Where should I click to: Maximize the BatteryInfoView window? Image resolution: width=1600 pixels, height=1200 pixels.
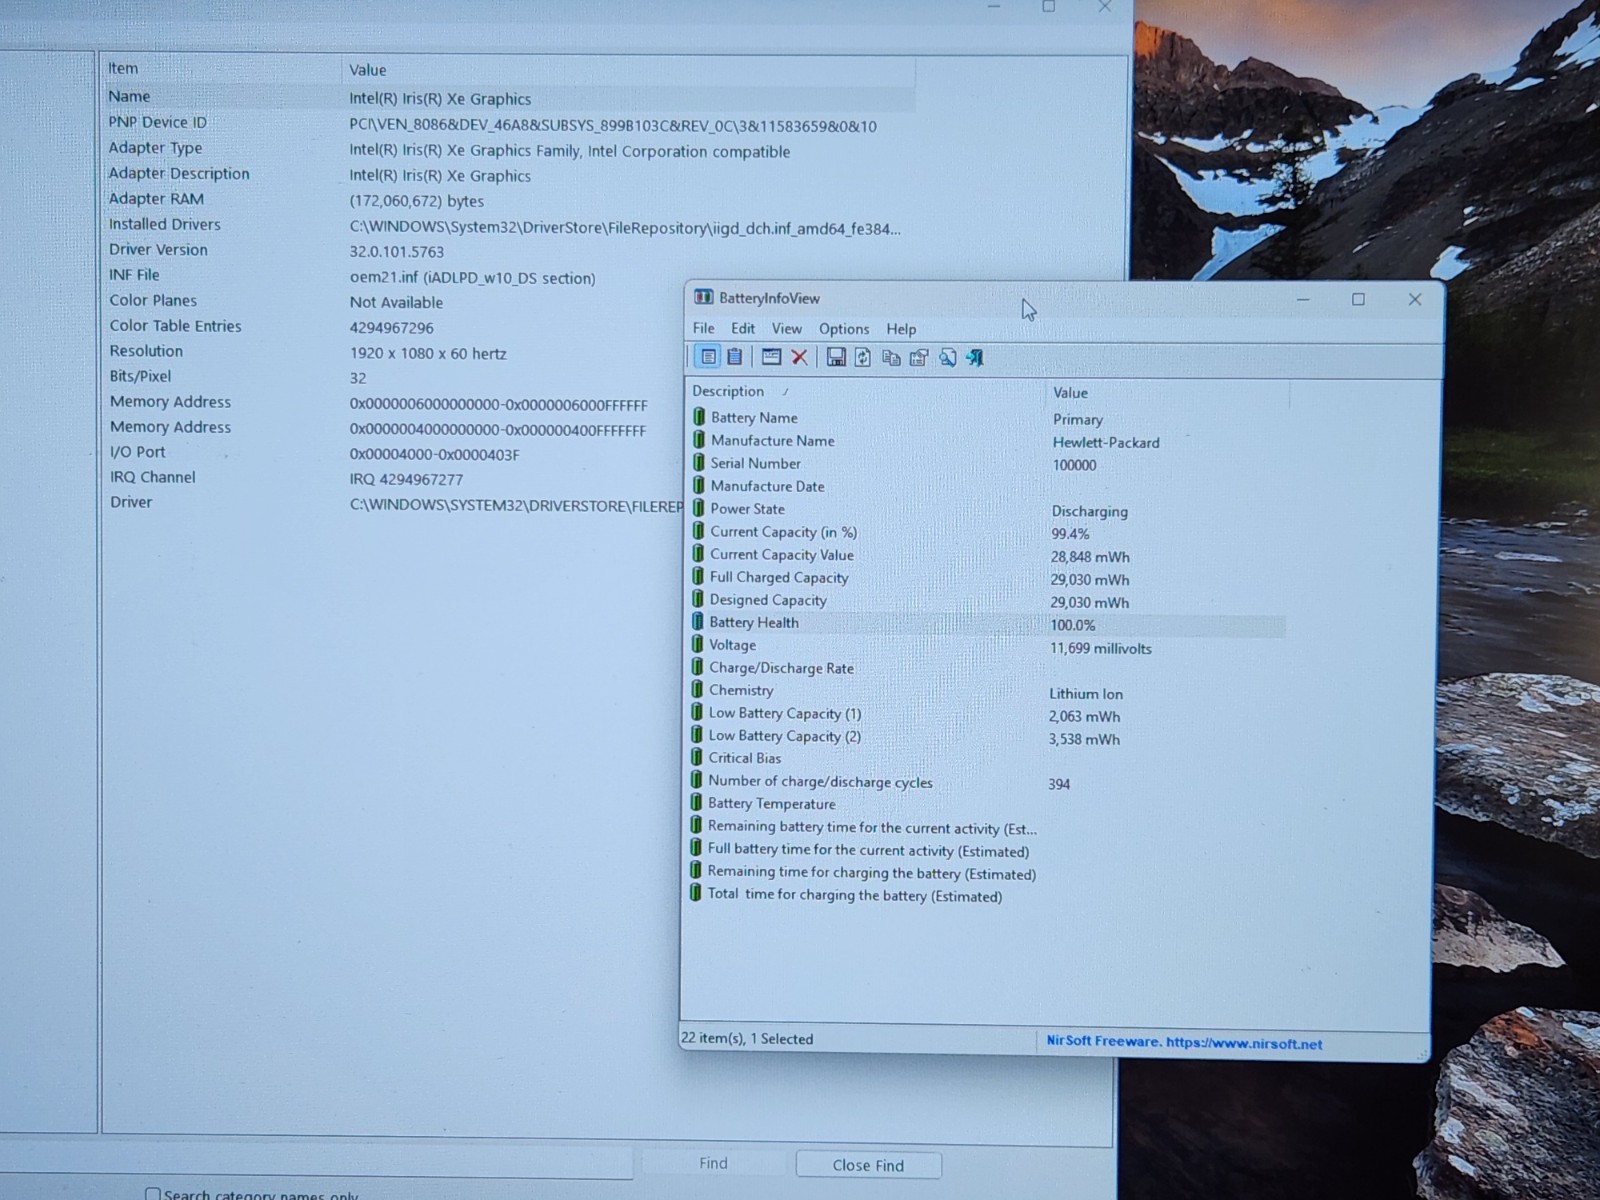(1358, 299)
